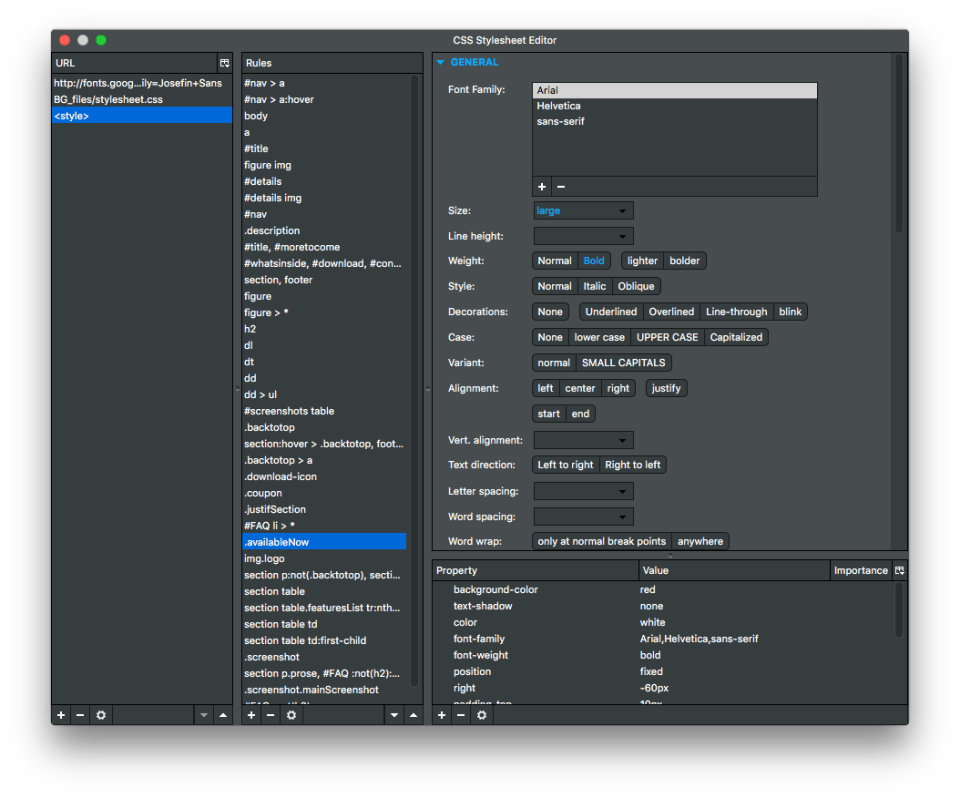Collapse the GENERAL section disclosure triangle
This screenshot has width=960, height=798.
click(x=440, y=62)
